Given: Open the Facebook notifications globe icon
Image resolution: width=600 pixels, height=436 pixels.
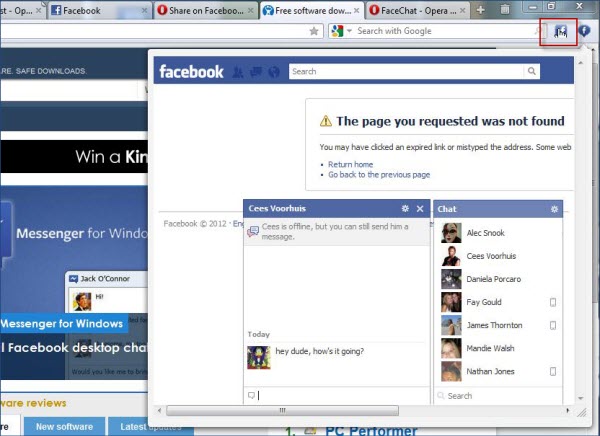Looking at the screenshot, I should [x=273, y=72].
